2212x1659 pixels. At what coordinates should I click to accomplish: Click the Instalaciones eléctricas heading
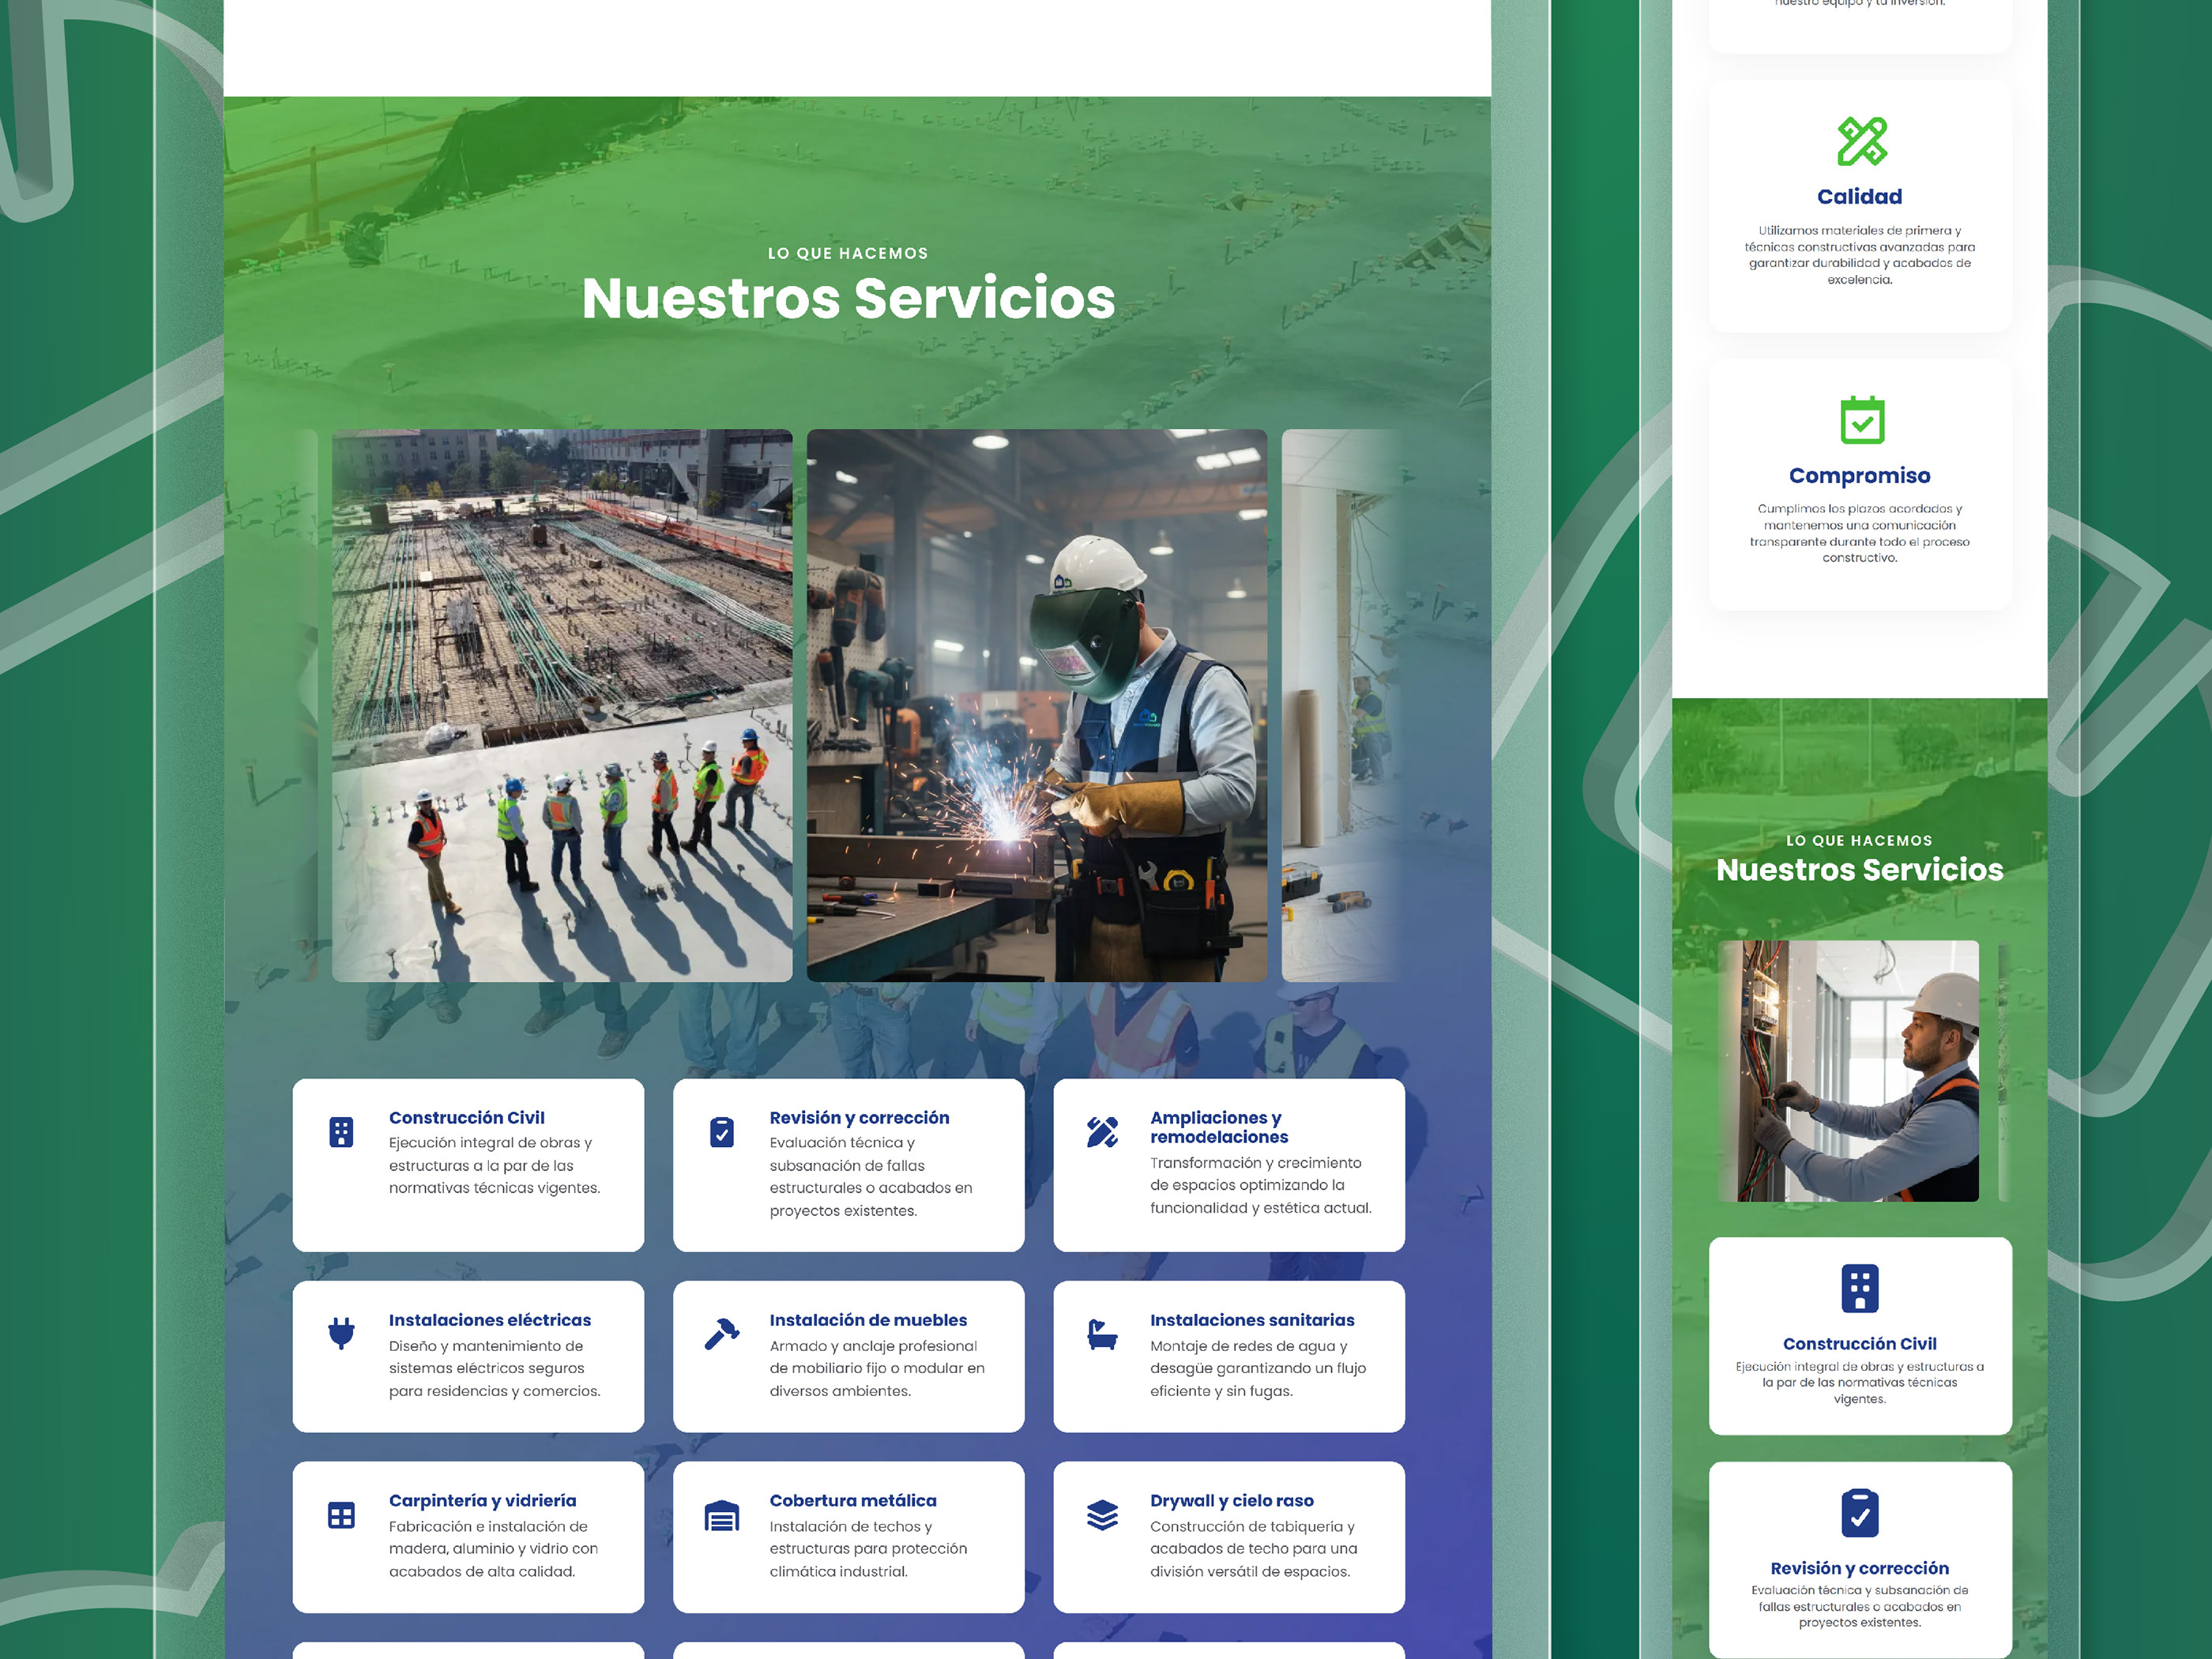[x=490, y=1320]
